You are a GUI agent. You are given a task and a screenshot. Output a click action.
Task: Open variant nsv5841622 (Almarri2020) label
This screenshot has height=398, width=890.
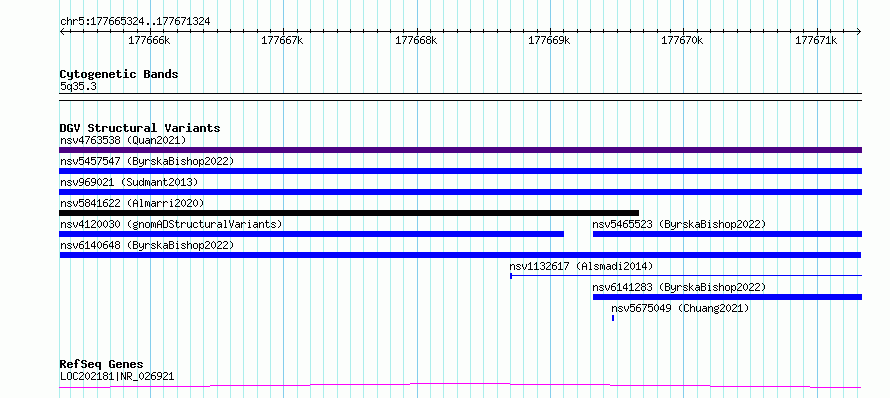click(x=132, y=203)
